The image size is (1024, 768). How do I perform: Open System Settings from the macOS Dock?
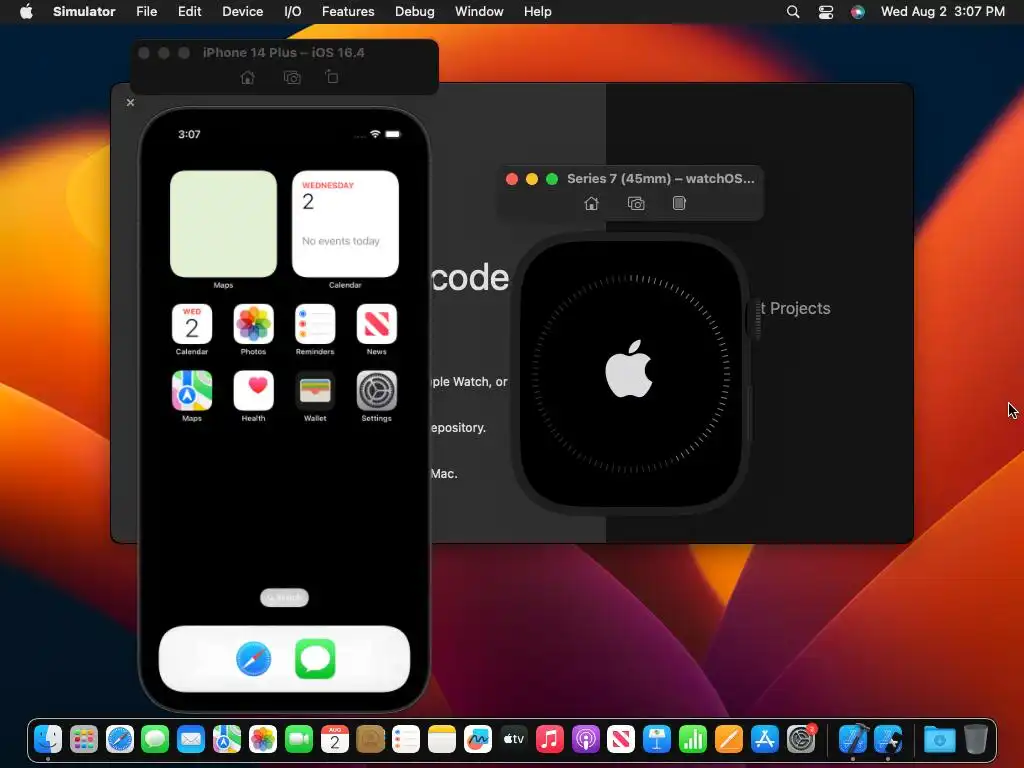click(x=801, y=739)
